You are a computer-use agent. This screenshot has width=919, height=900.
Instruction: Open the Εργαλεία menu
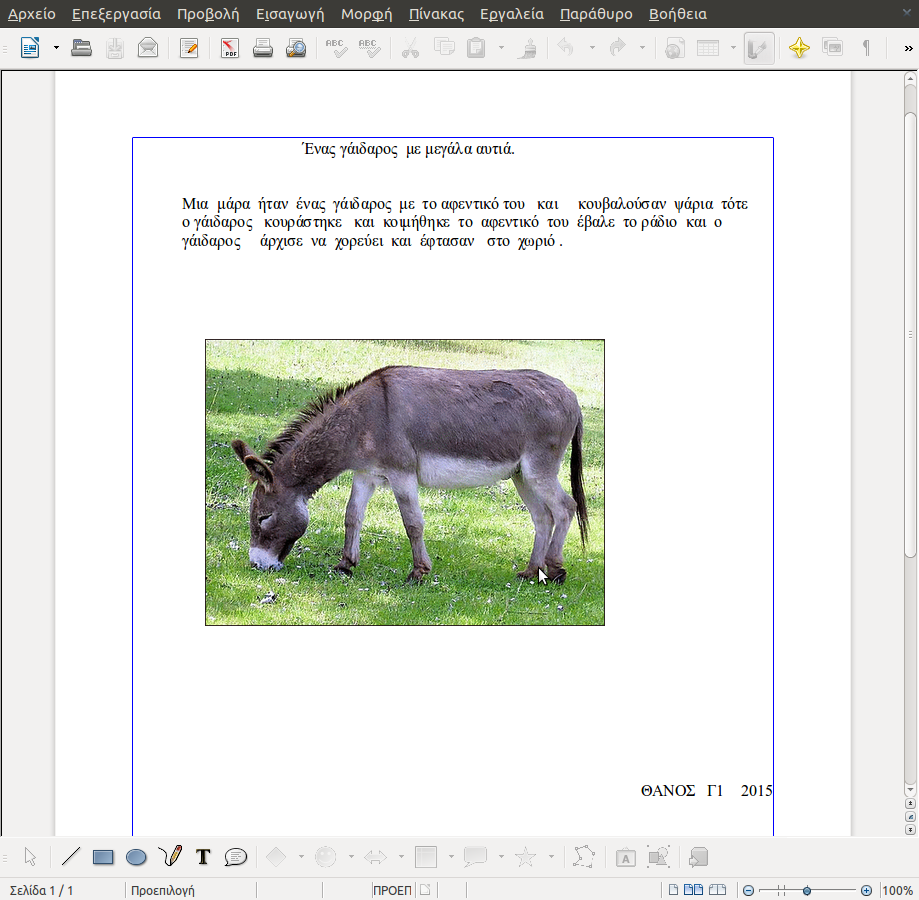(x=512, y=13)
